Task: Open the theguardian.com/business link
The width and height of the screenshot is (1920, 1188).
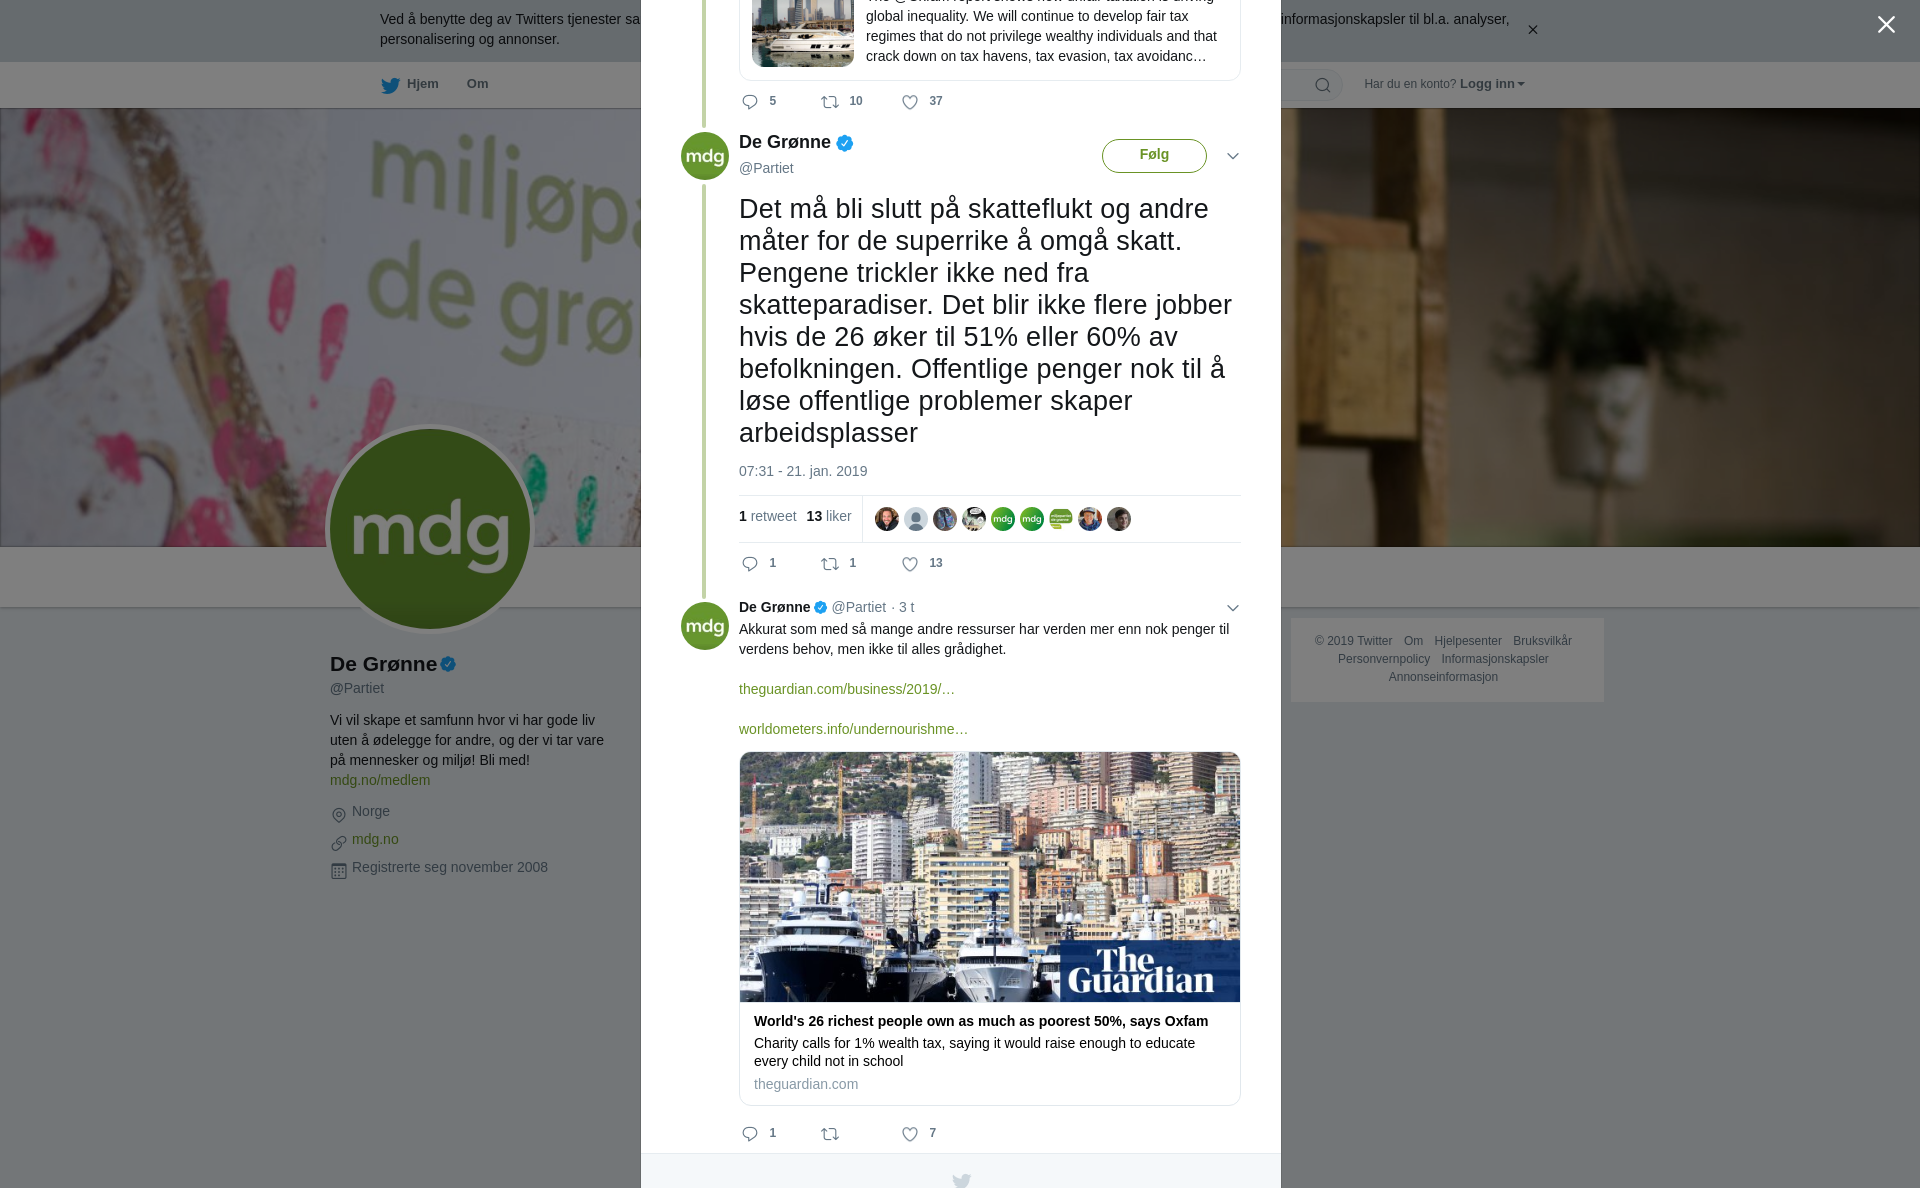Action: [847, 689]
